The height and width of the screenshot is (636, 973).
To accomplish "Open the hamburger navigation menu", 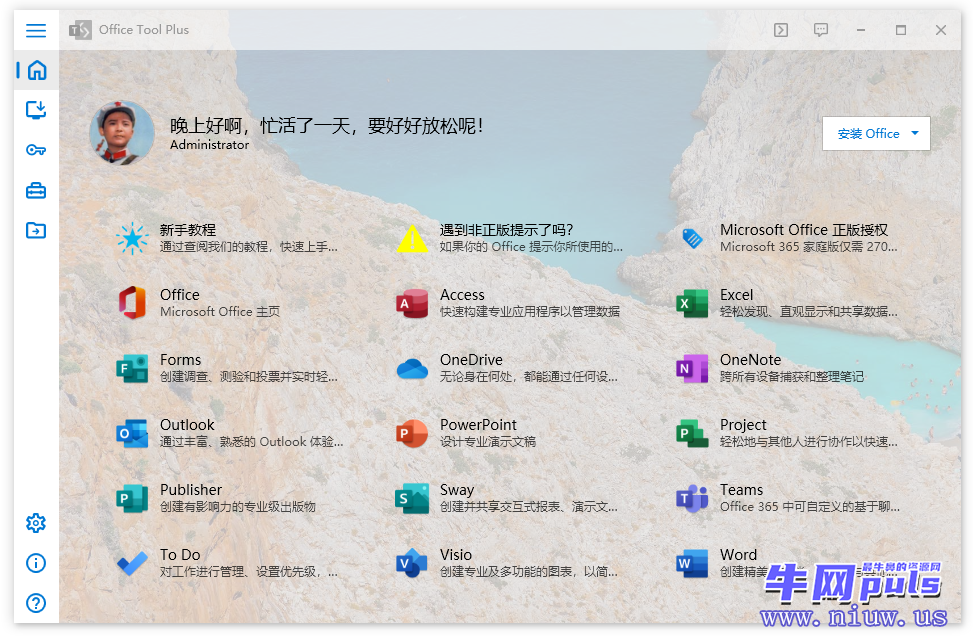I will click(x=36, y=30).
